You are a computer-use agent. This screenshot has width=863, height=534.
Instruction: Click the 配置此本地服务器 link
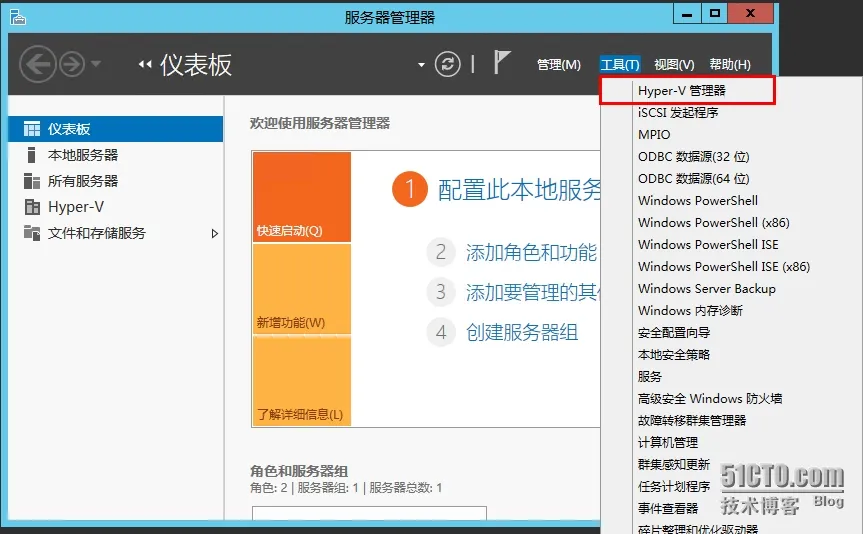tap(519, 189)
